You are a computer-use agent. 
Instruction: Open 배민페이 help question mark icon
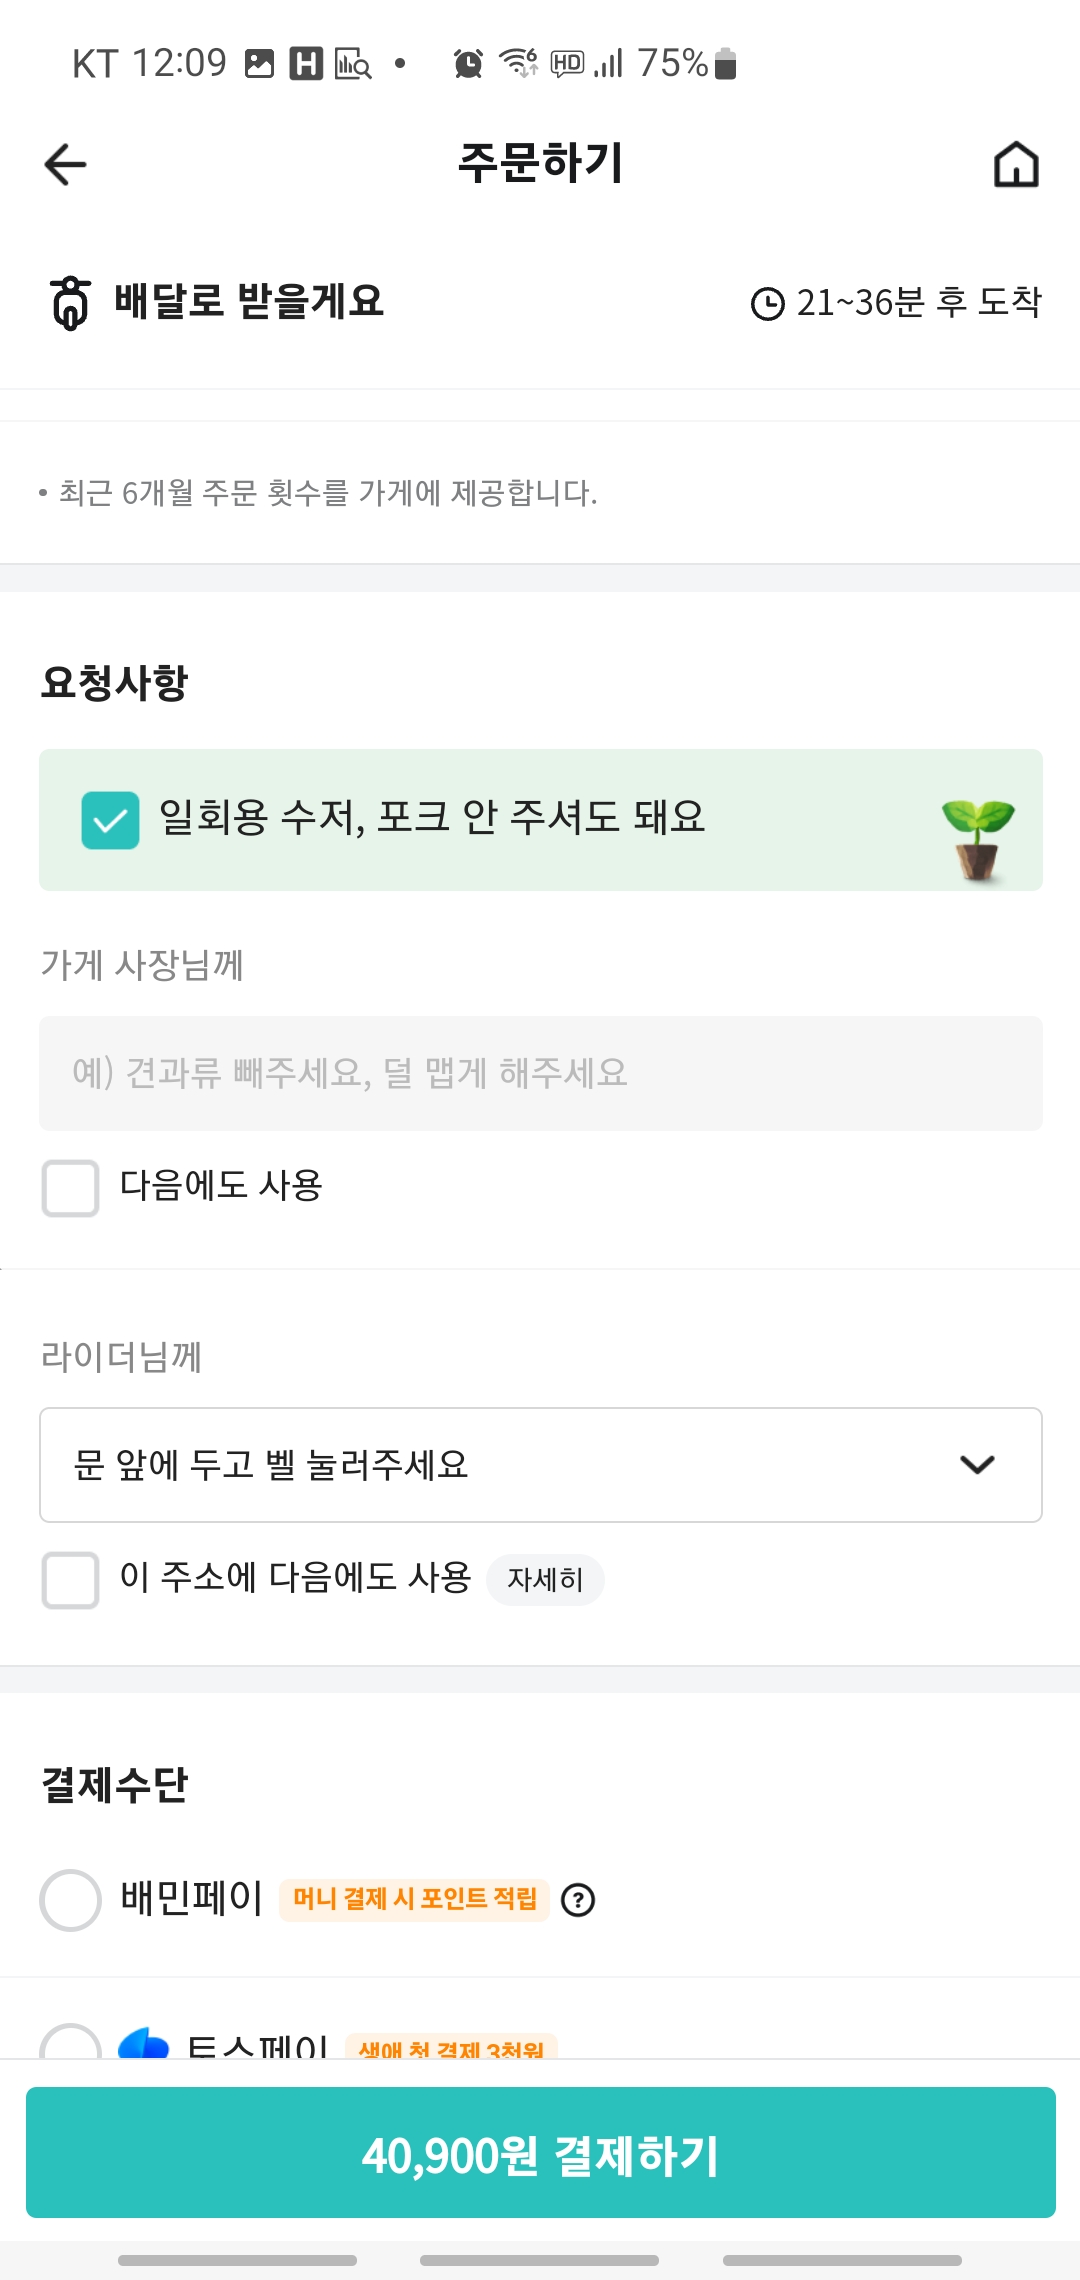(x=578, y=1899)
